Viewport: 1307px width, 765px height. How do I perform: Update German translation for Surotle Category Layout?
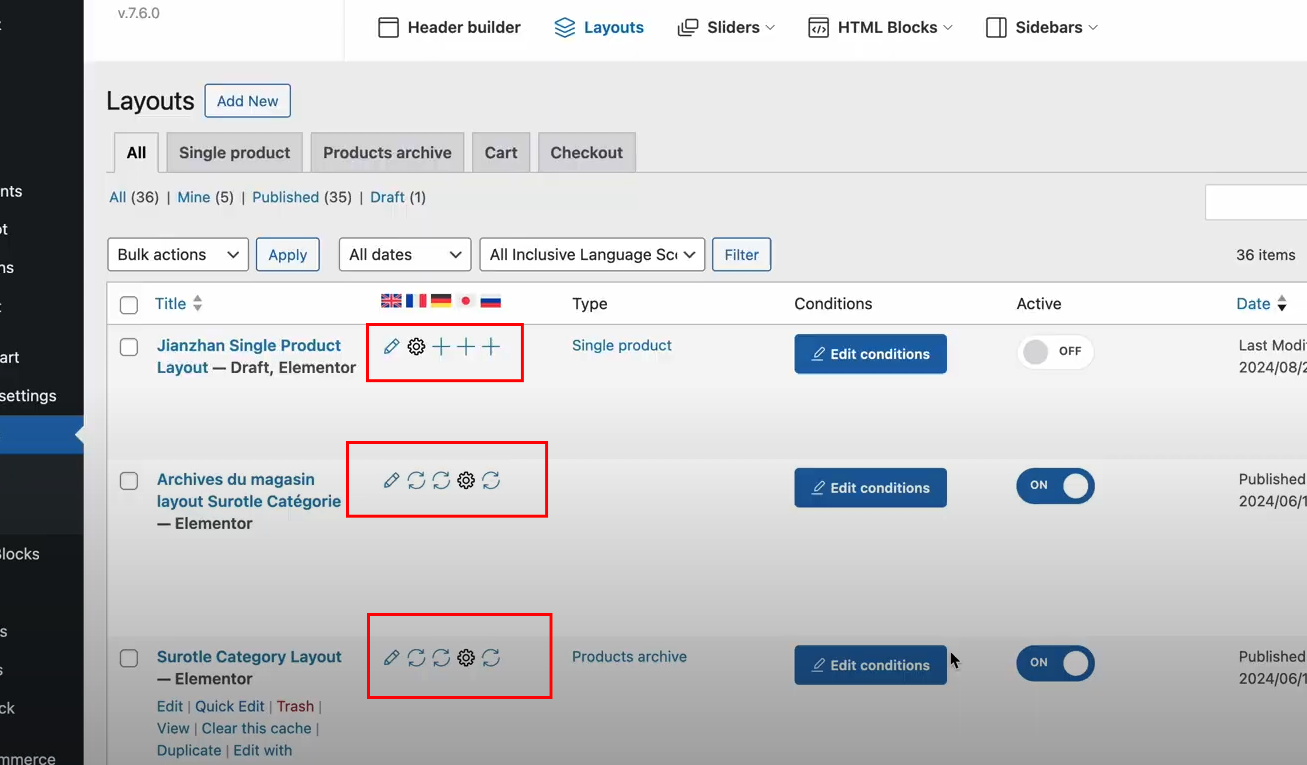click(441, 658)
